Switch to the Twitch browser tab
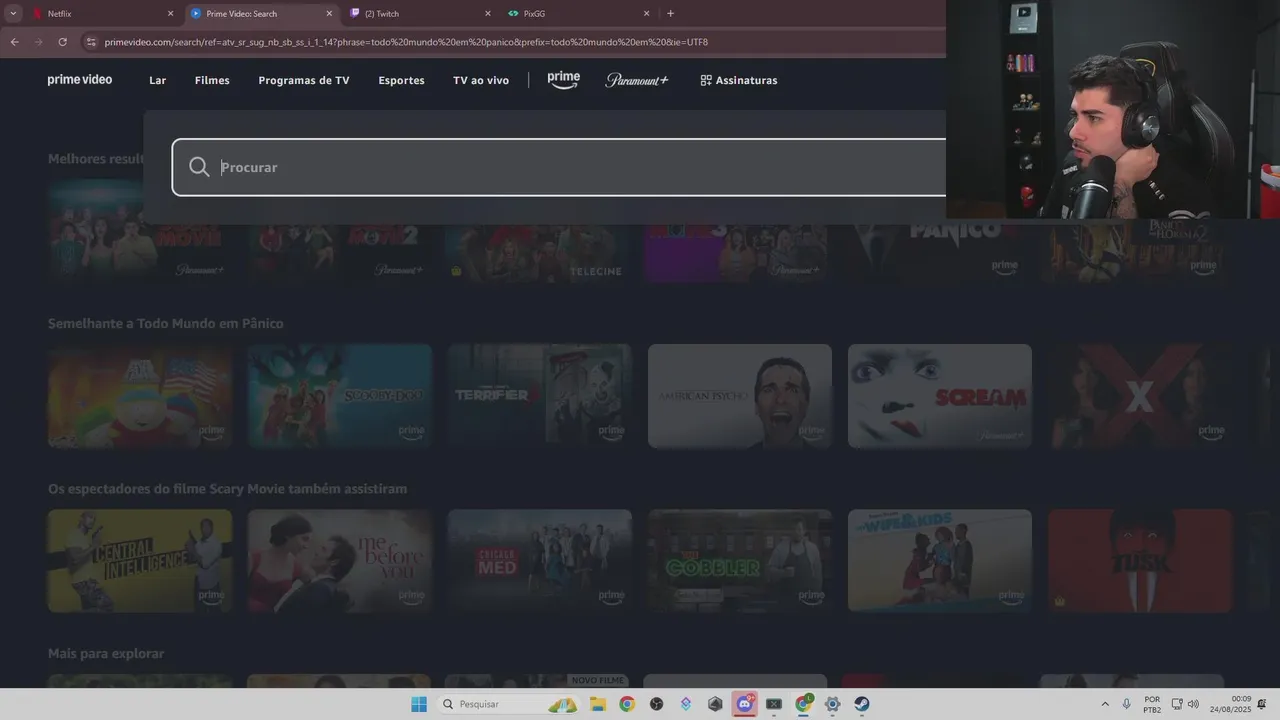 (418, 14)
